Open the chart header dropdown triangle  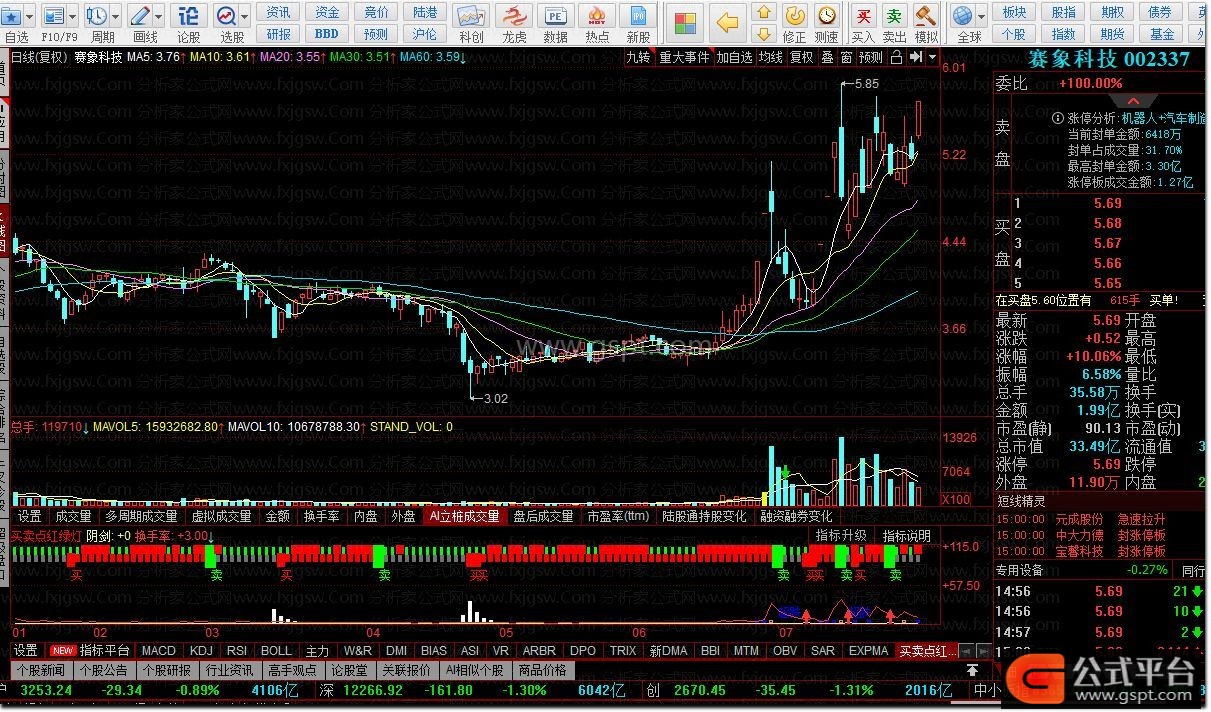931,57
